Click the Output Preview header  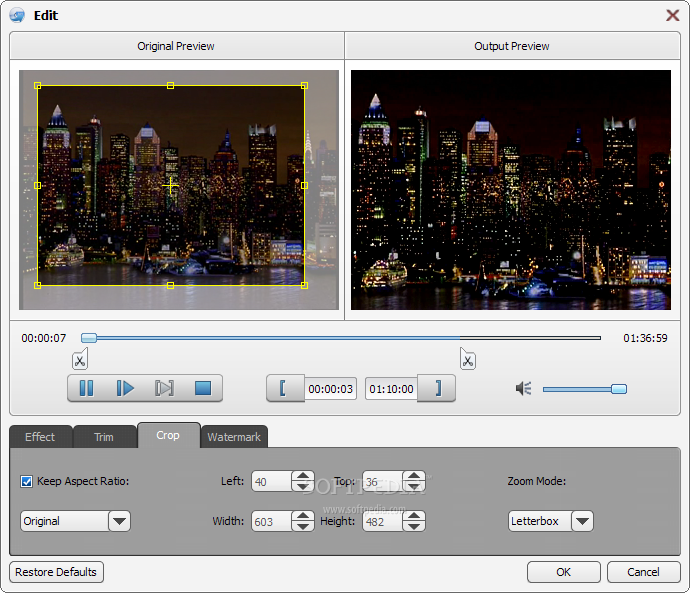point(512,46)
